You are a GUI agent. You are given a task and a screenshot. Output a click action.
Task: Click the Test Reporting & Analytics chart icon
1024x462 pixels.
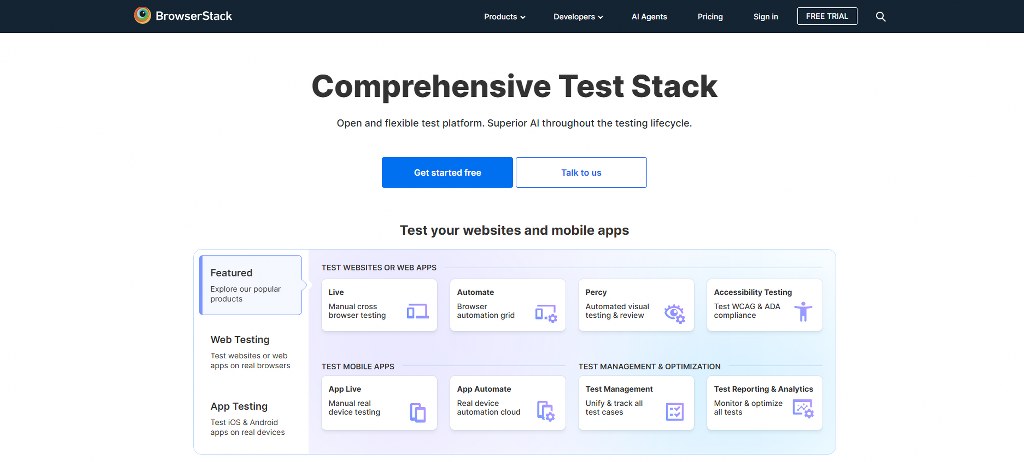coord(803,409)
